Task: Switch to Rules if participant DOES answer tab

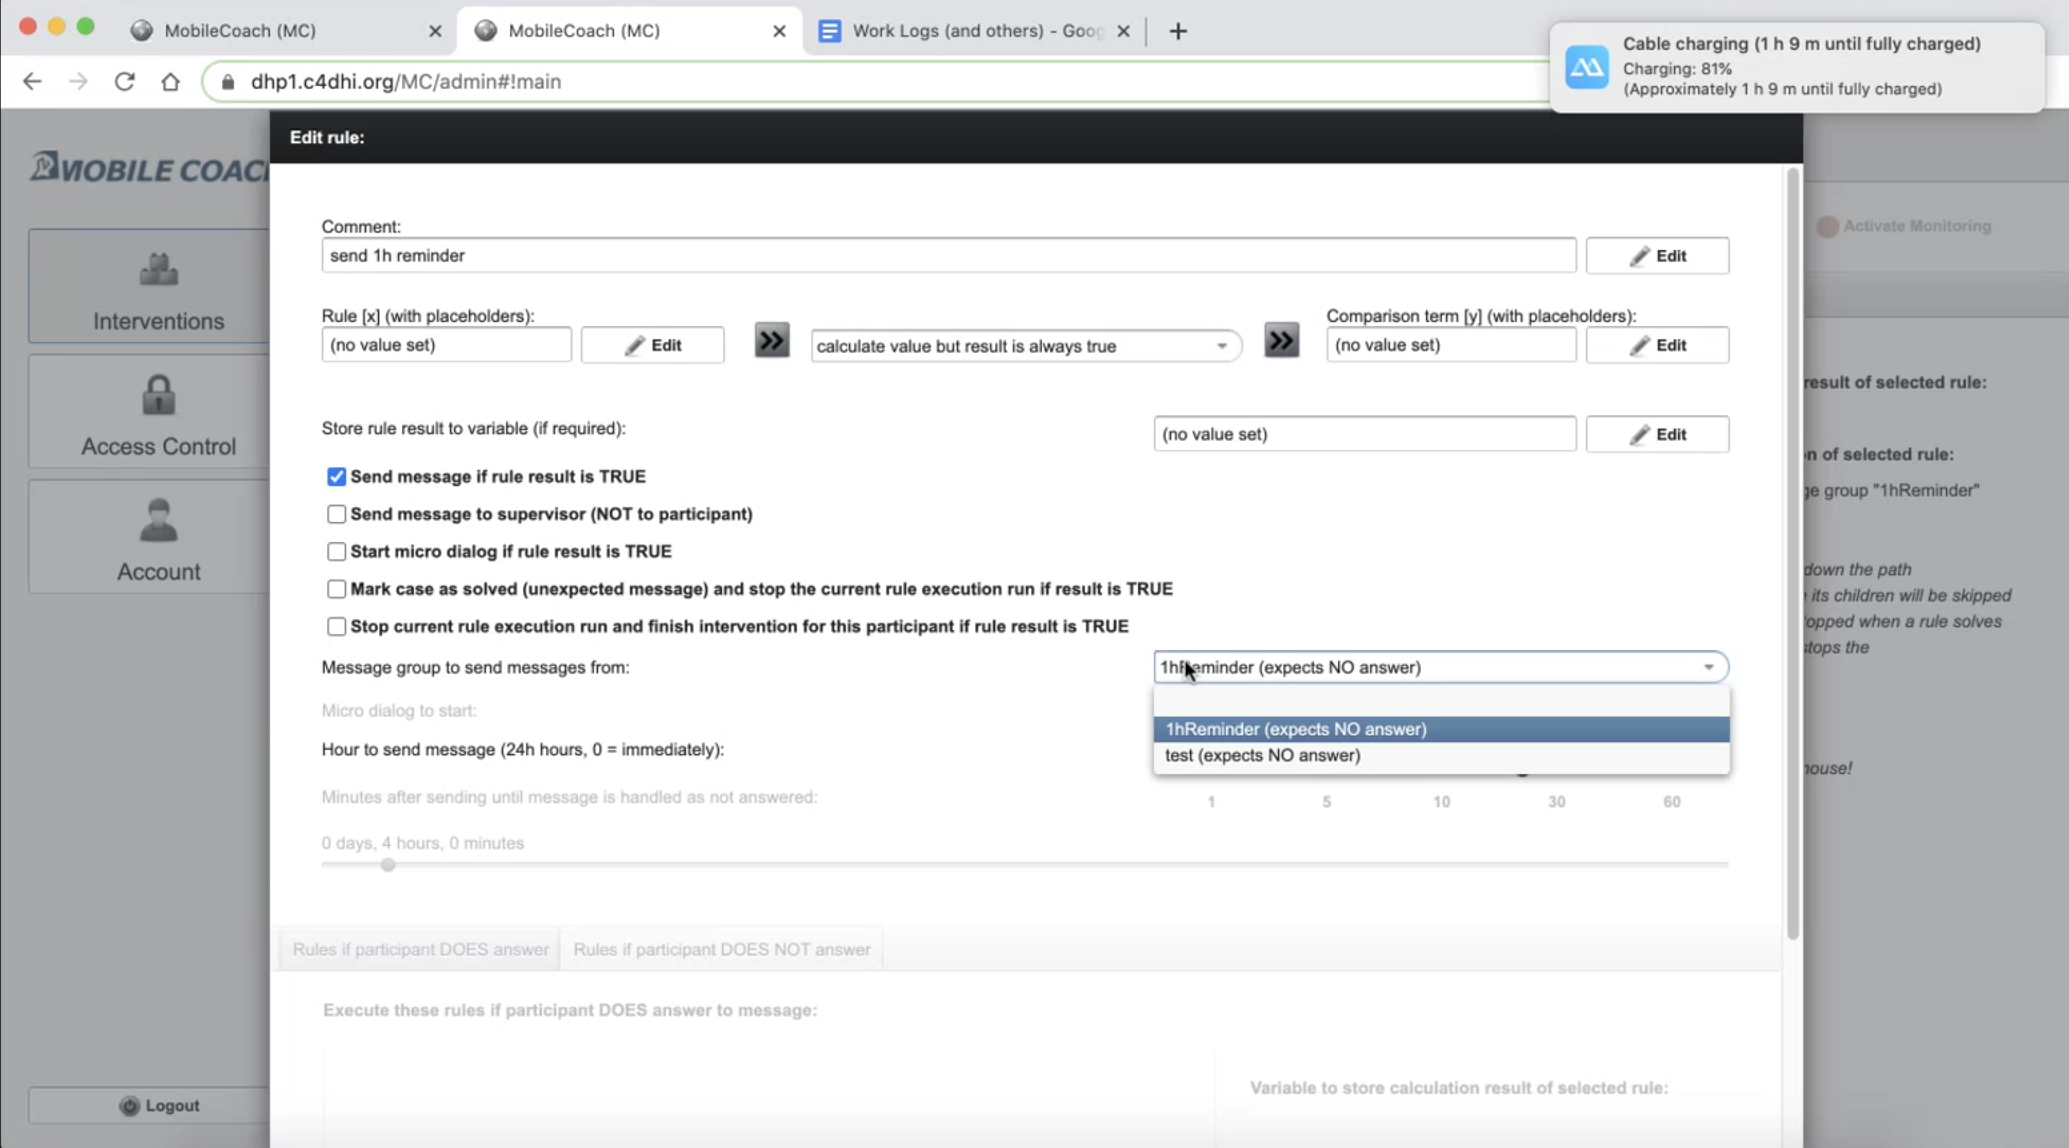Action: click(420, 947)
